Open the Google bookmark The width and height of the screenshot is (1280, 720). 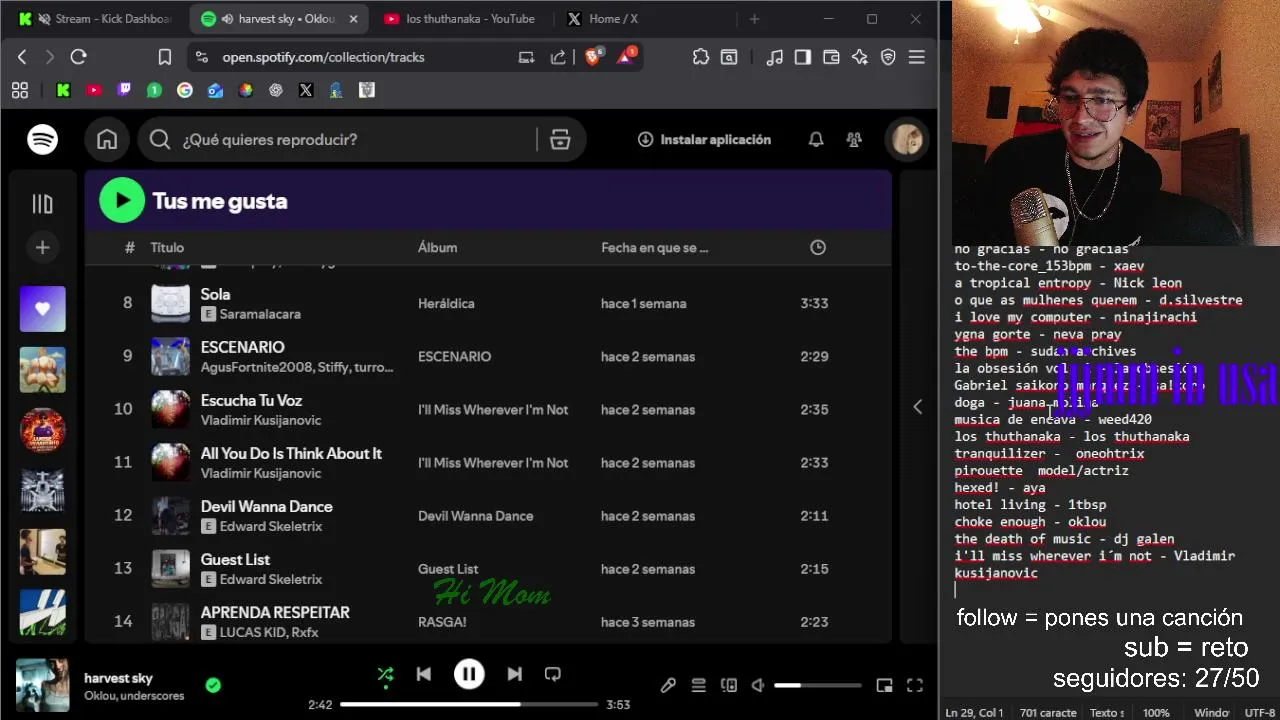pyautogui.click(x=184, y=90)
